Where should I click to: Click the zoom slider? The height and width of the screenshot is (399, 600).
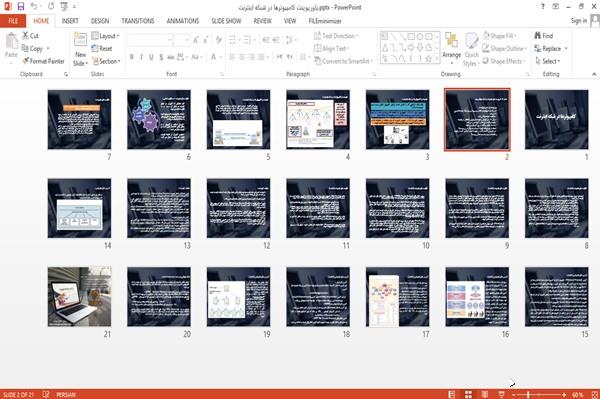539,394
